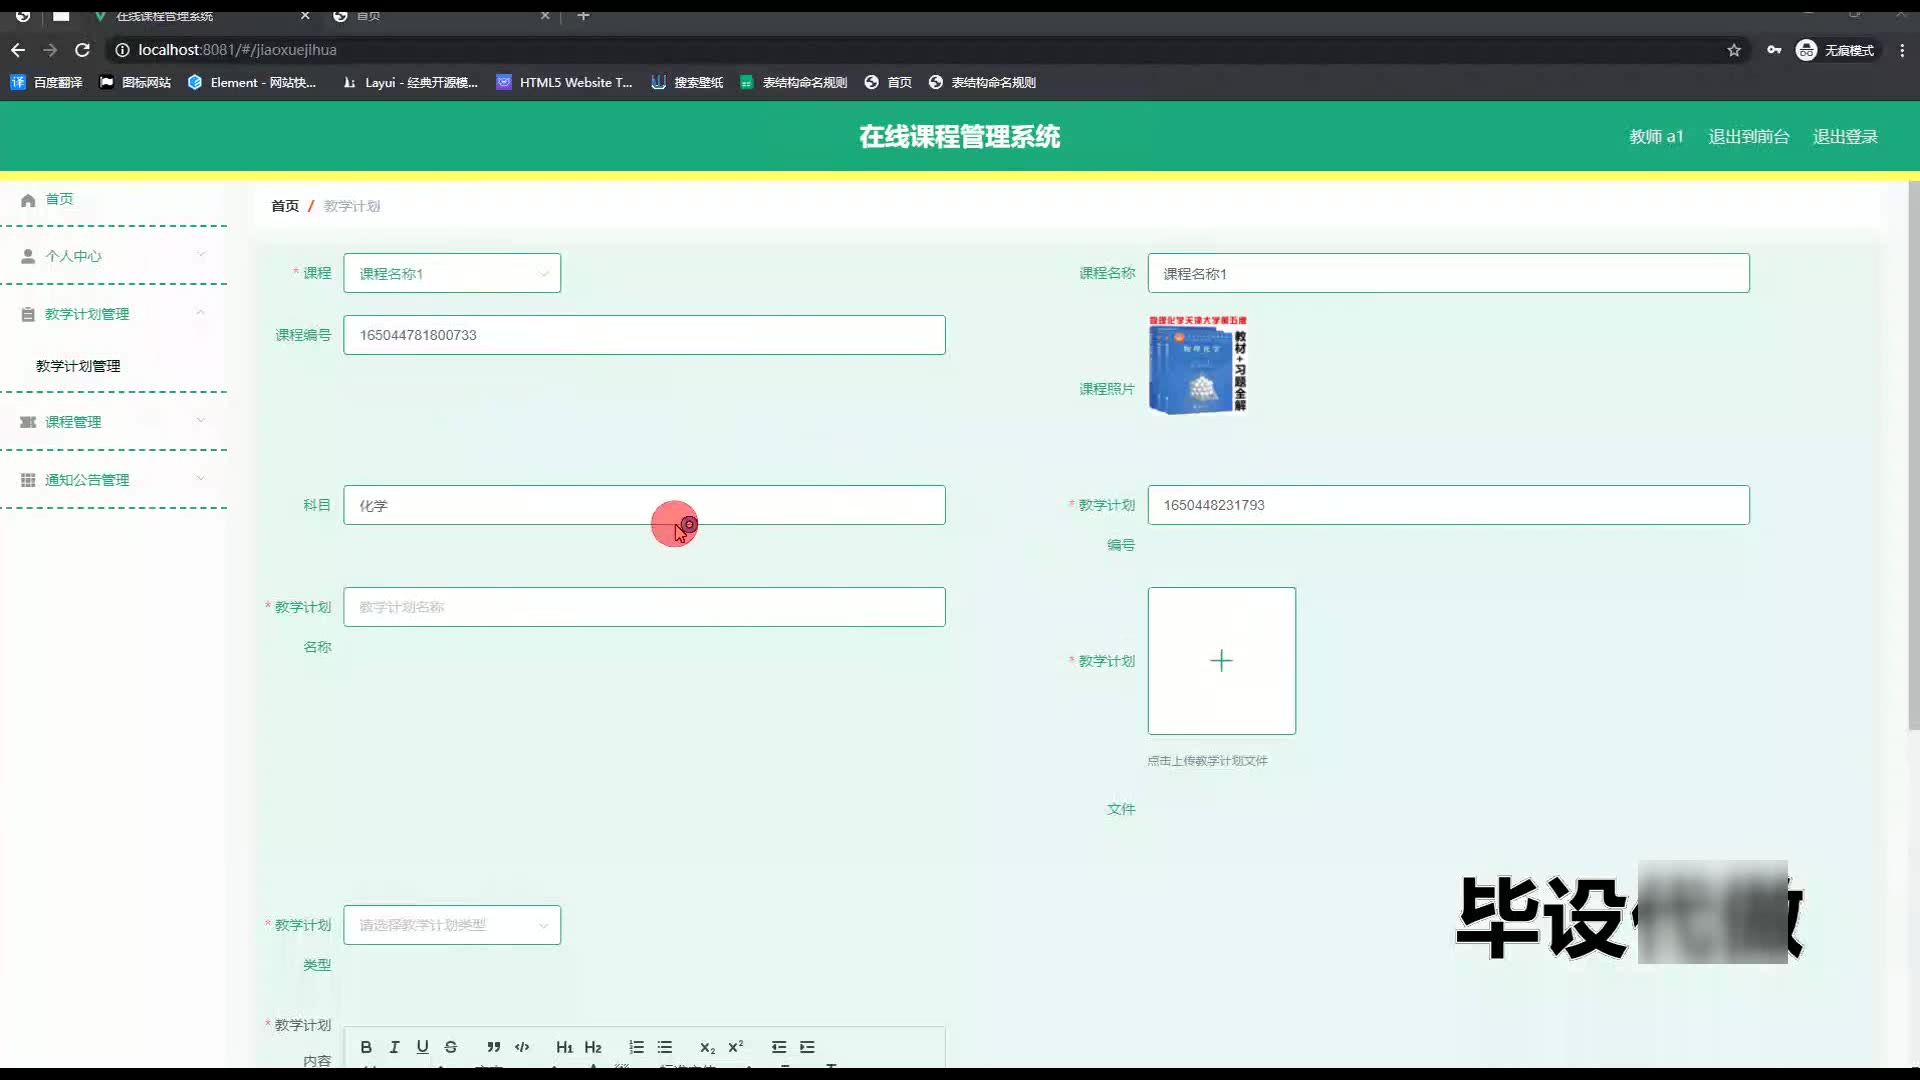Toggle italic formatting in the editor

click(x=394, y=1047)
